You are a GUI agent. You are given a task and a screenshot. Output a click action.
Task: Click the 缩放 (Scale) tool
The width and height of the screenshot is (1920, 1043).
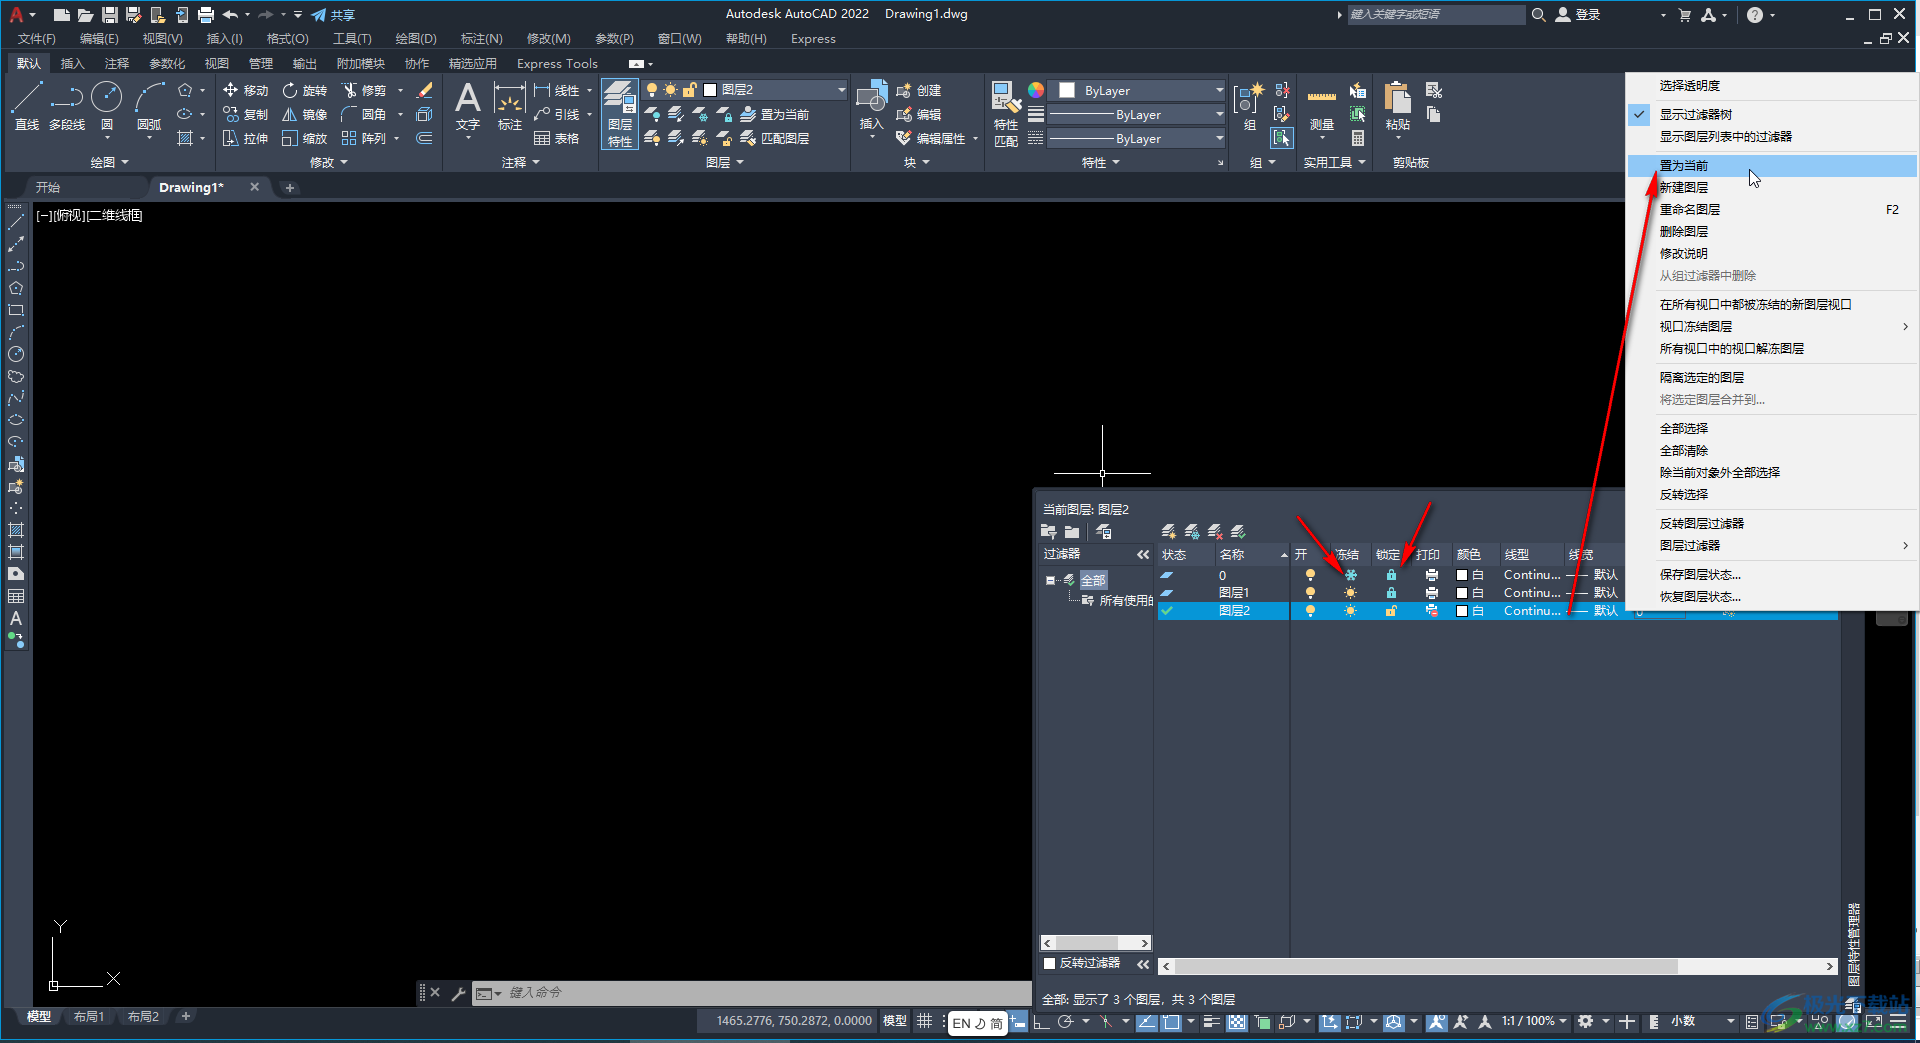point(305,138)
